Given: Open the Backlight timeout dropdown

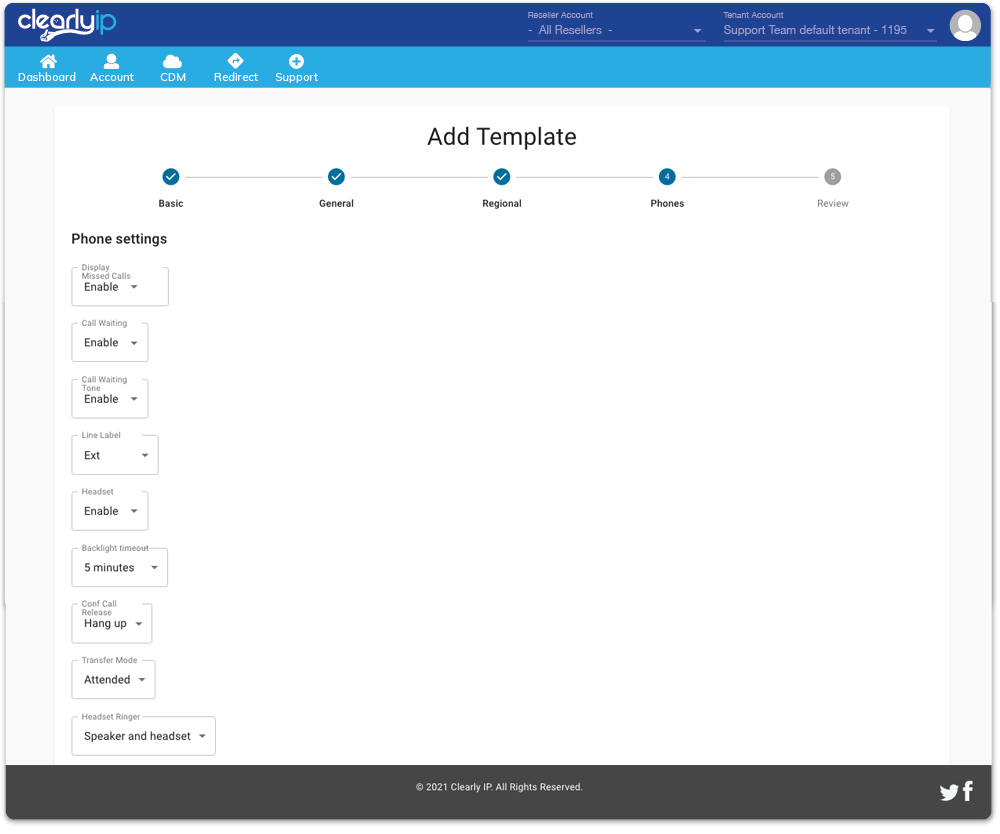Looking at the screenshot, I should click(120, 568).
